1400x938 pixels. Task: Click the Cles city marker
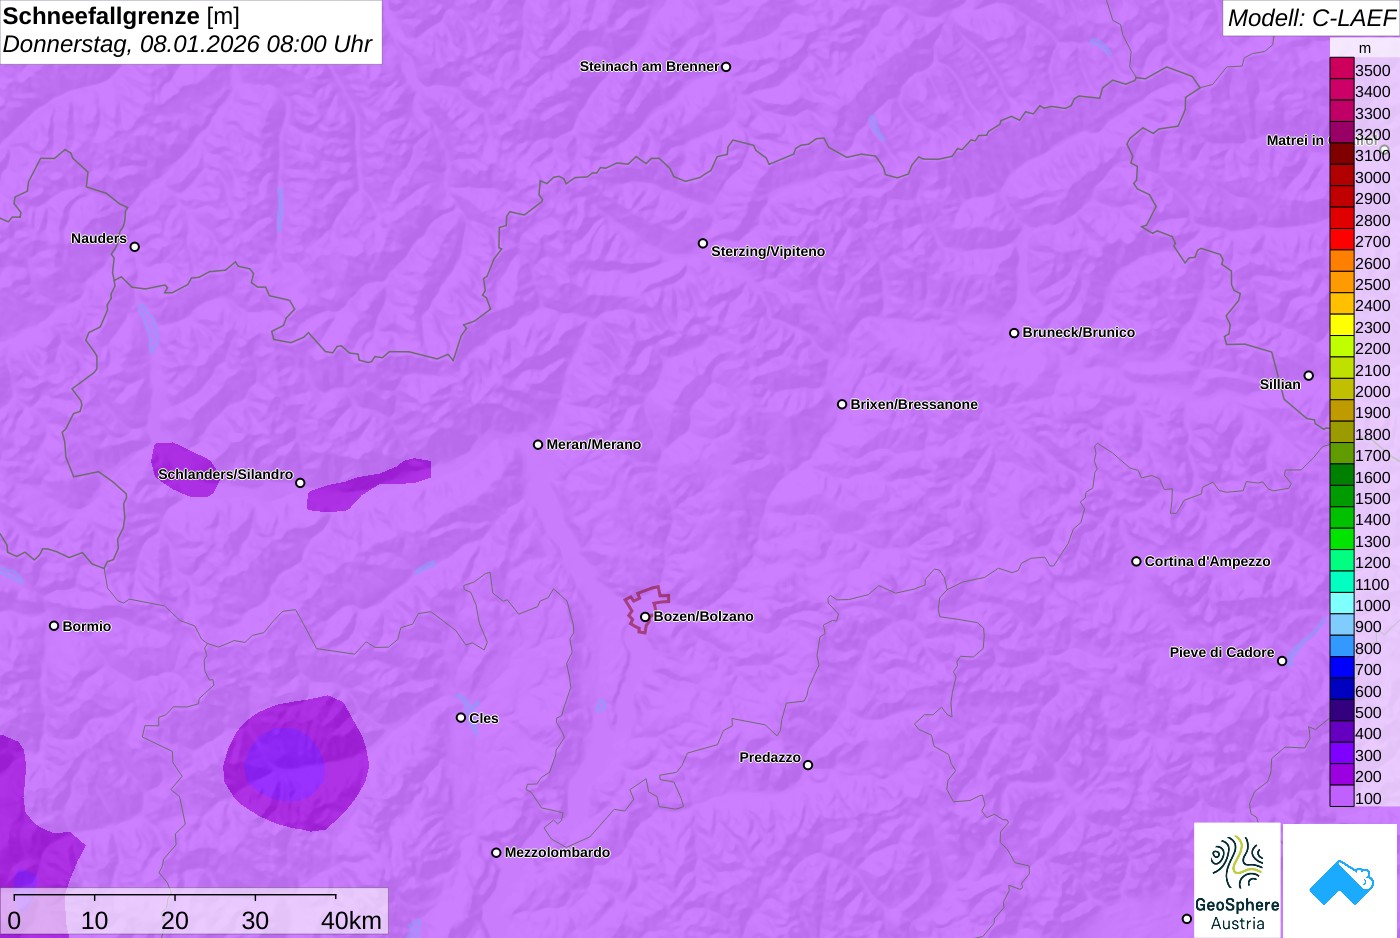tap(461, 718)
